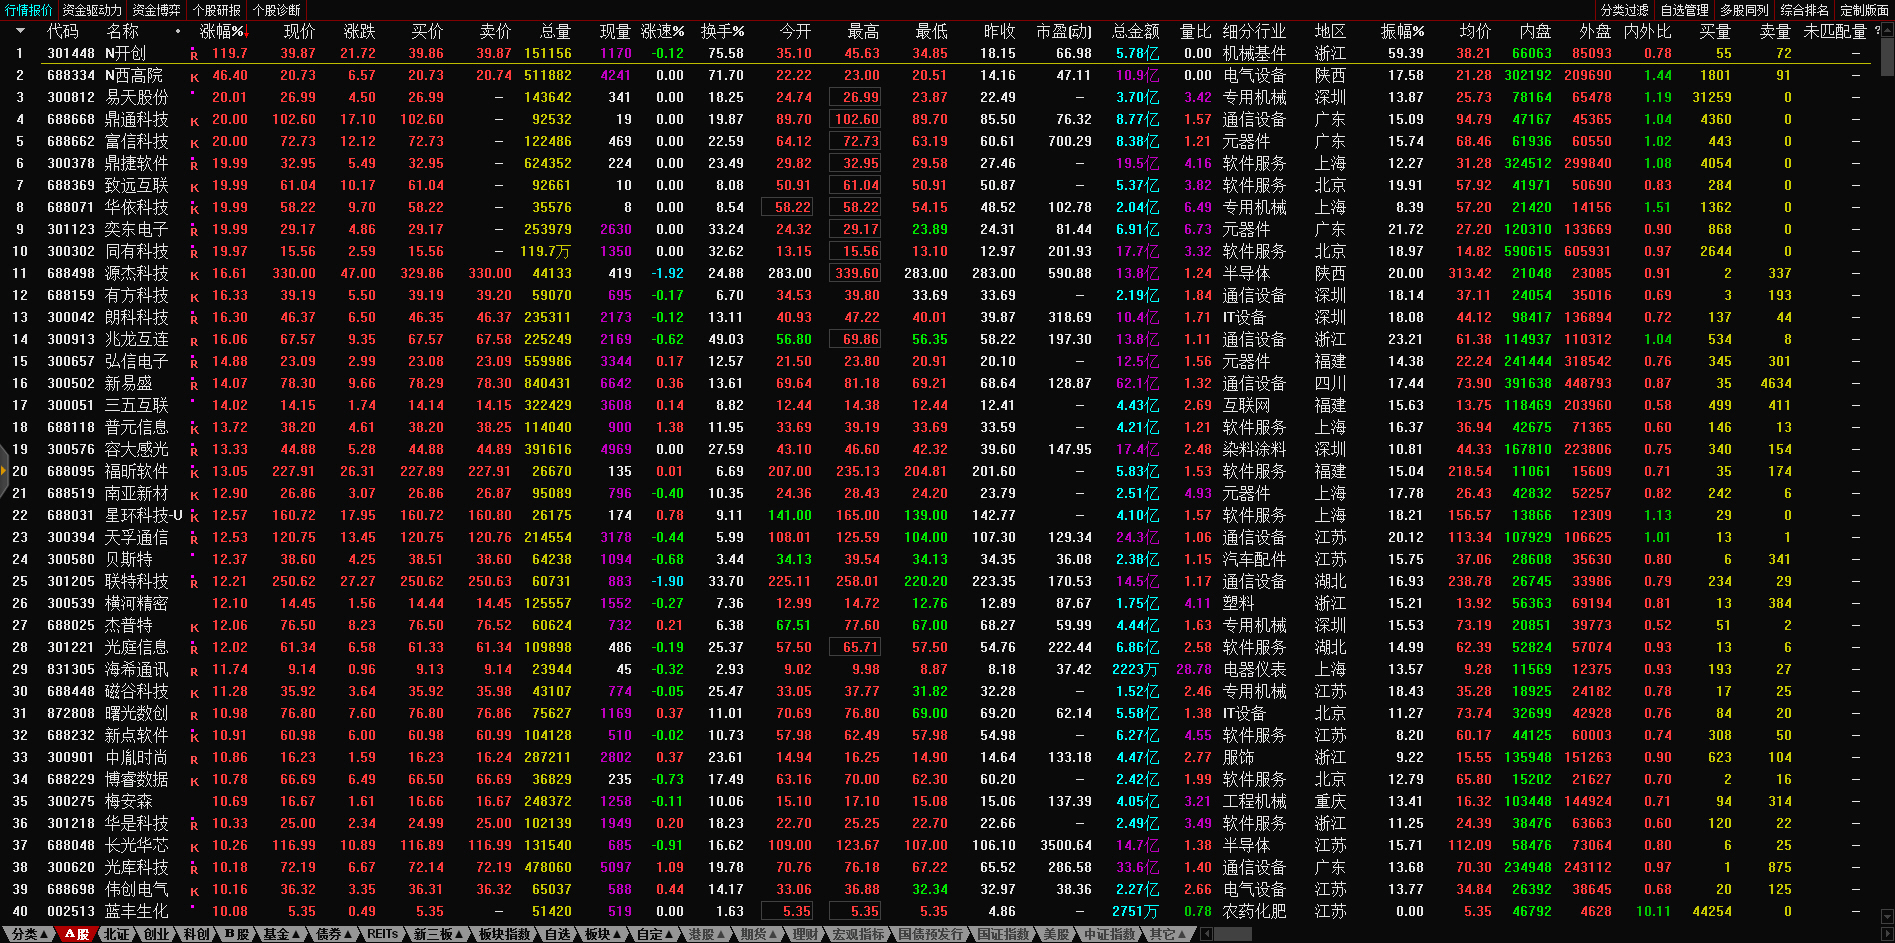Viewport: 1895px width, 943px height.
Task: Expand the 板块 tab submenu
Action: [x=603, y=934]
